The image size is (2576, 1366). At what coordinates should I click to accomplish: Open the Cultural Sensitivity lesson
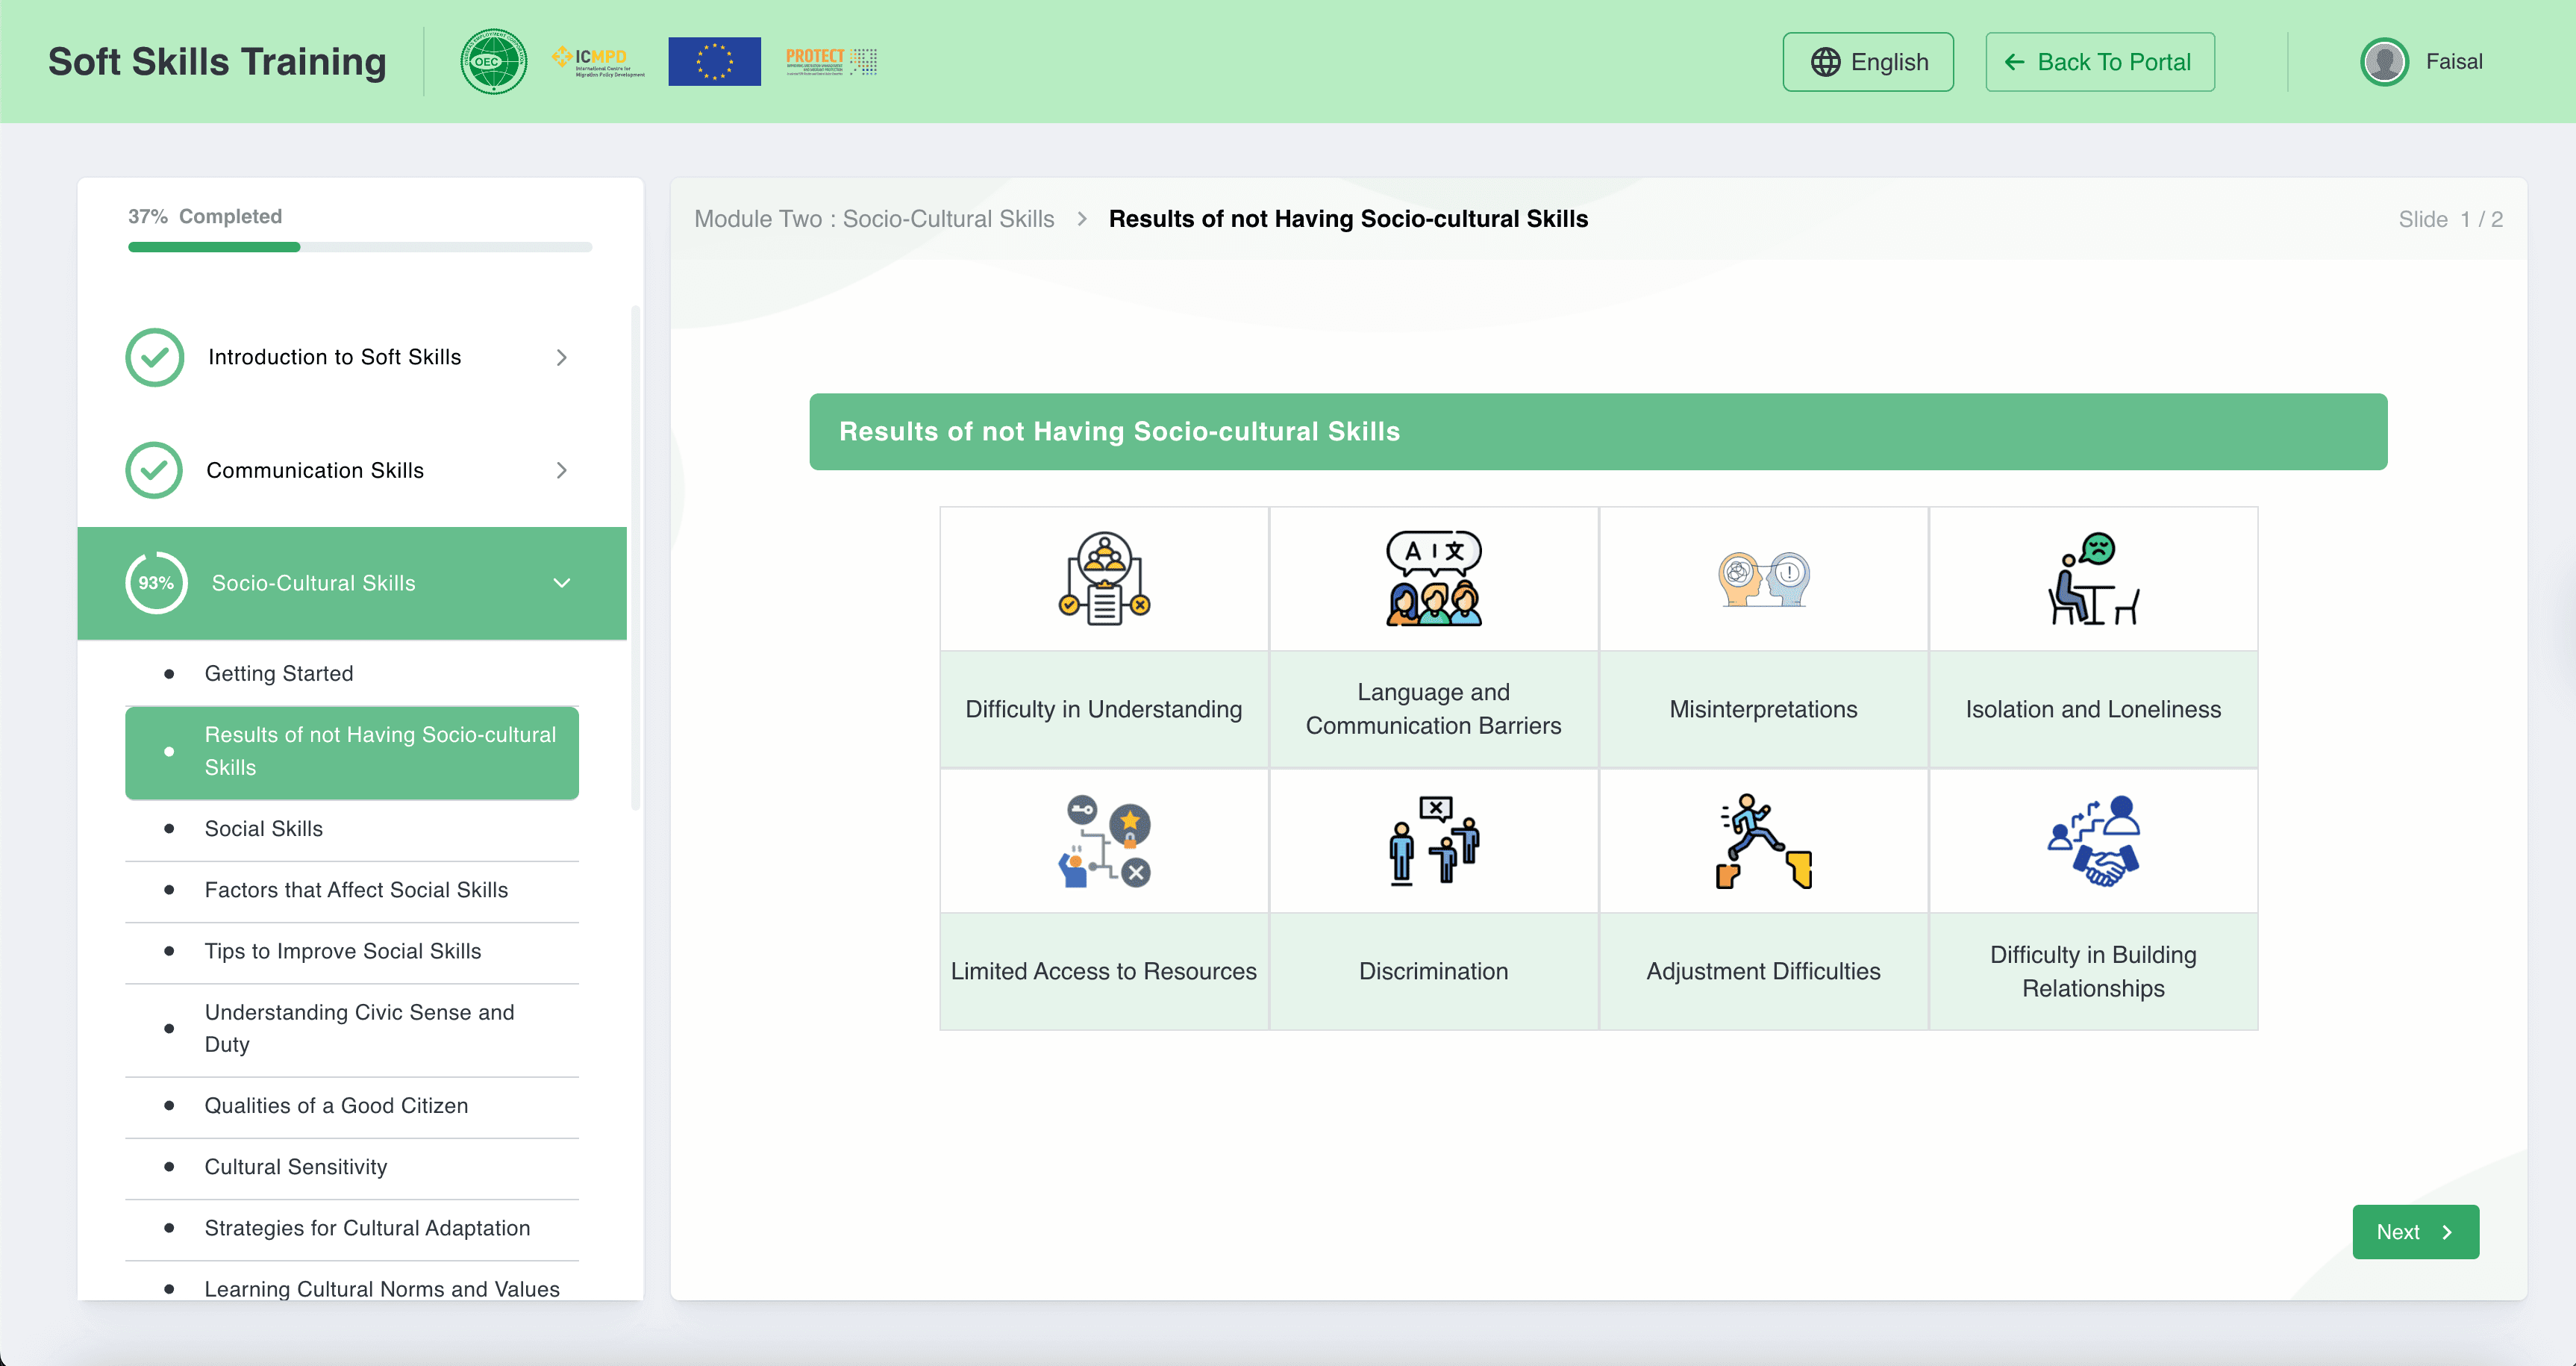click(352, 1167)
